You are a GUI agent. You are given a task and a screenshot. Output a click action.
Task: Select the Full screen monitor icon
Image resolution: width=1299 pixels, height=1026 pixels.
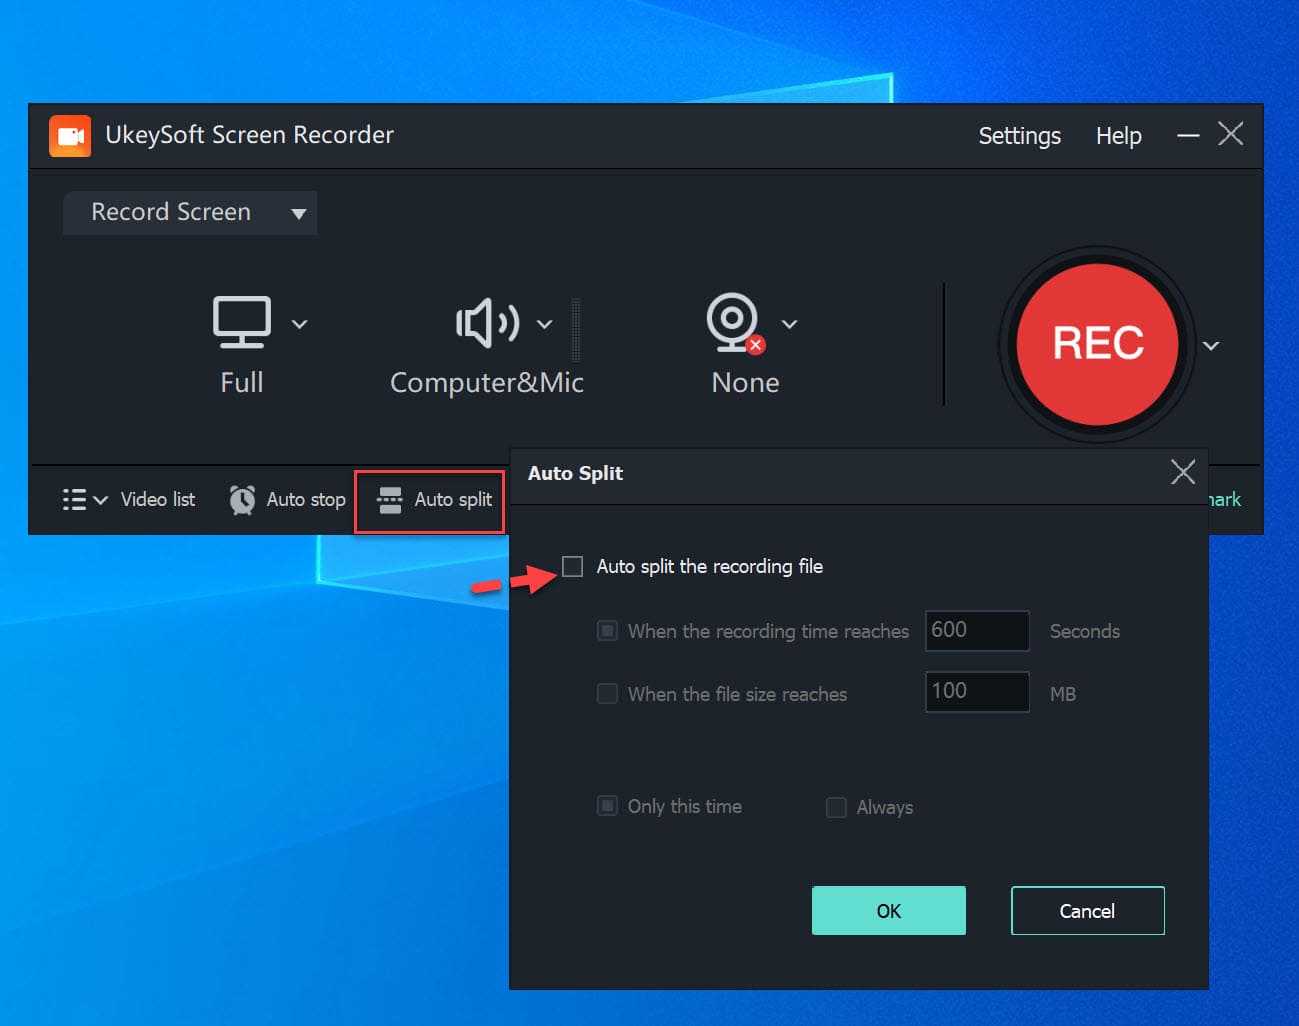(x=241, y=322)
